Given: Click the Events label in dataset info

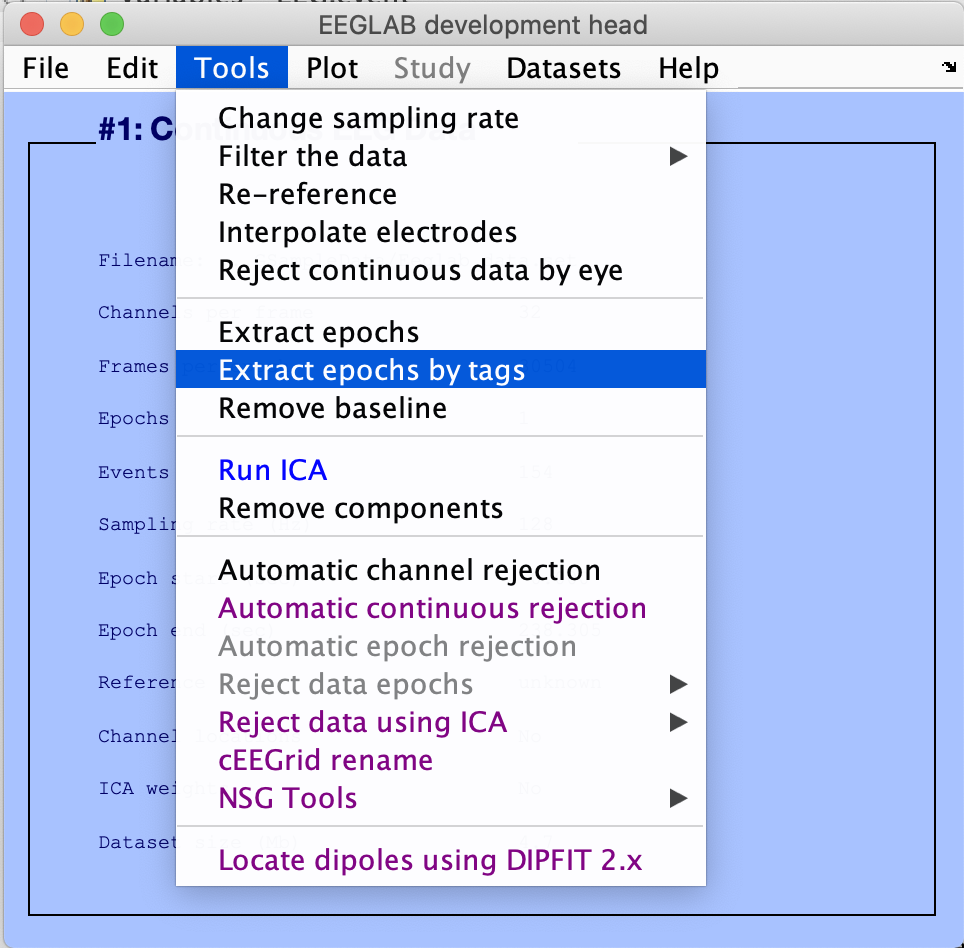Looking at the screenshot, I should (133, 472).
